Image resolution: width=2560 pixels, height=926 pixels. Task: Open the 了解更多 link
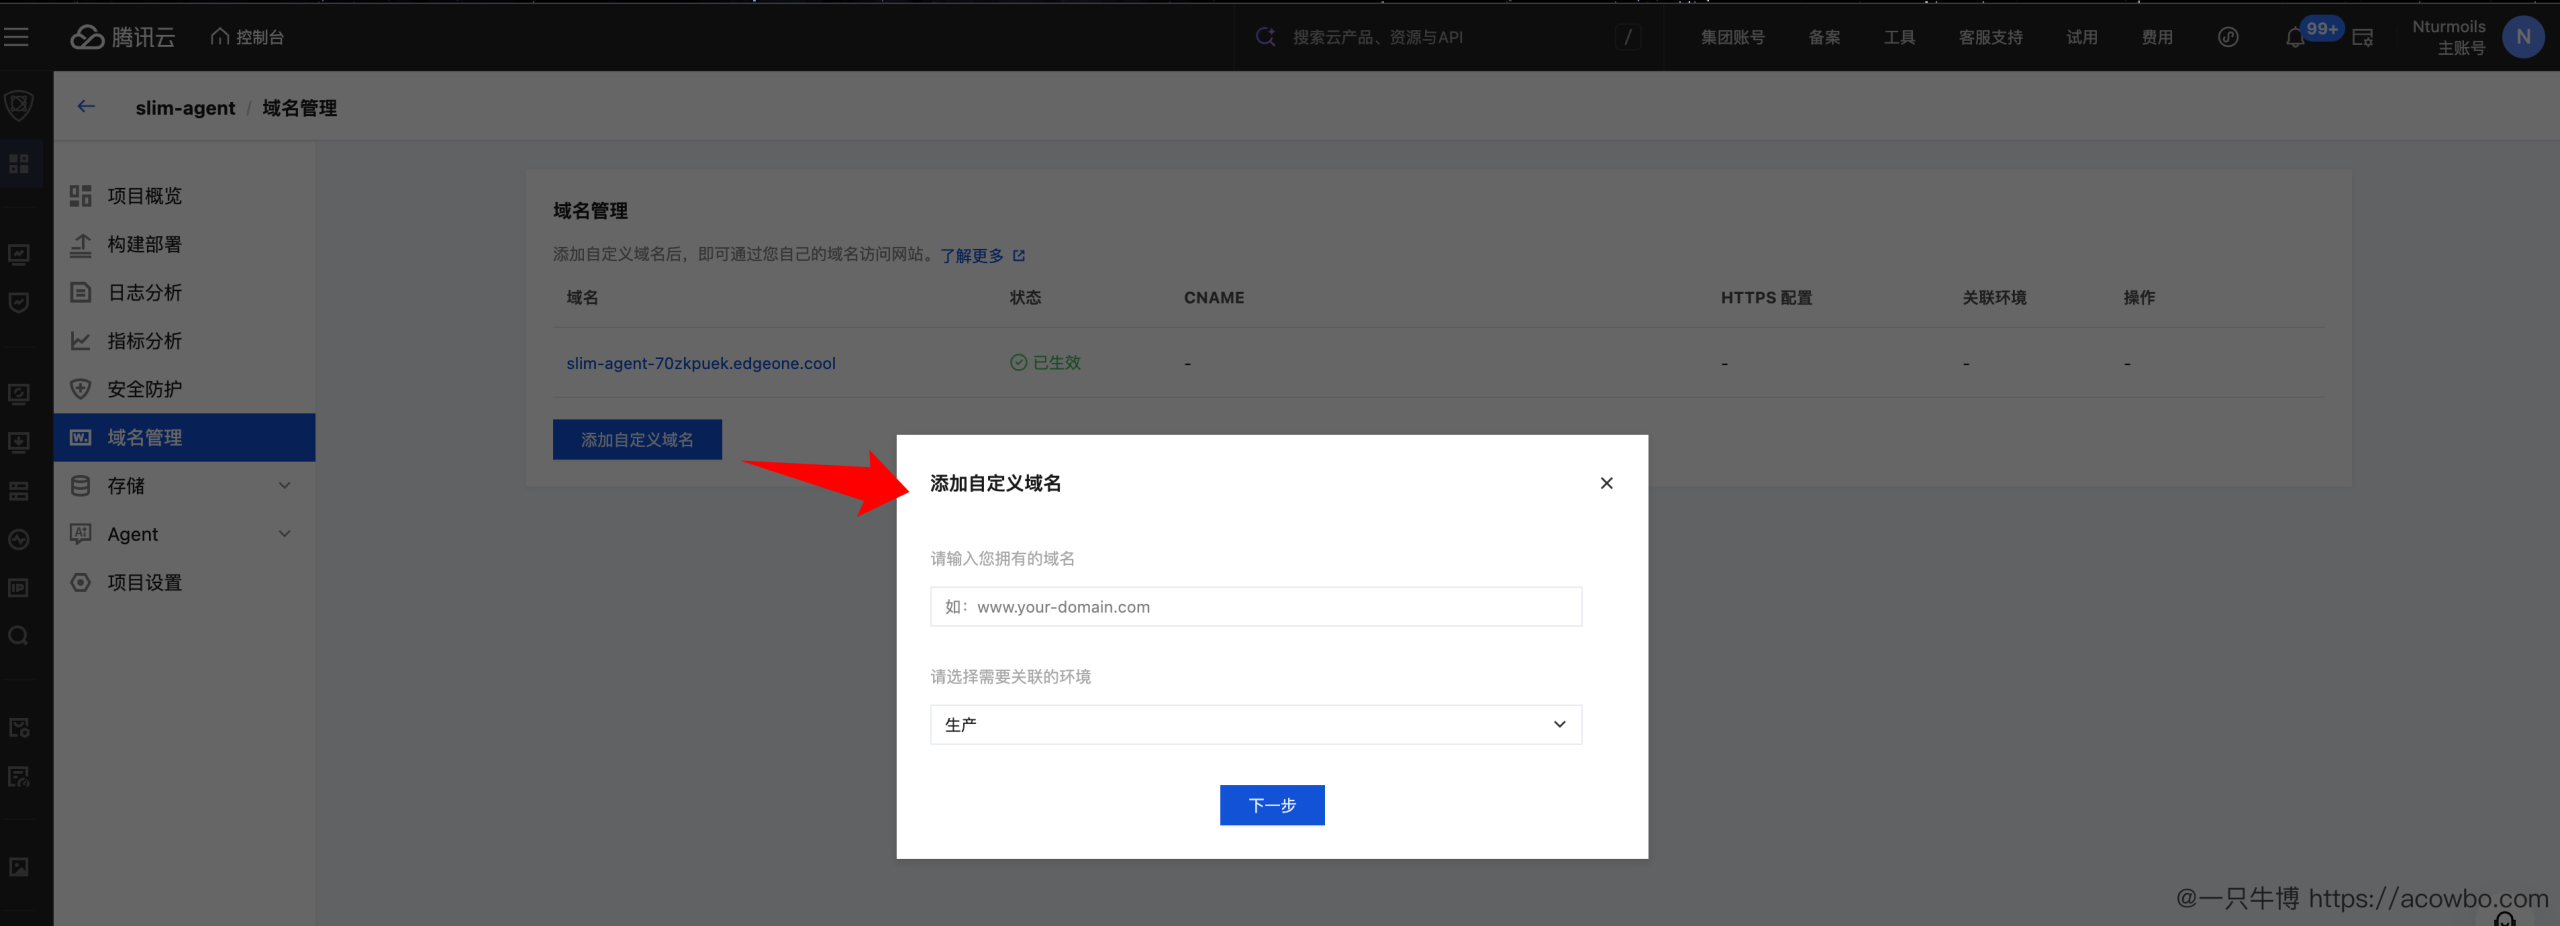pos(982,256)
